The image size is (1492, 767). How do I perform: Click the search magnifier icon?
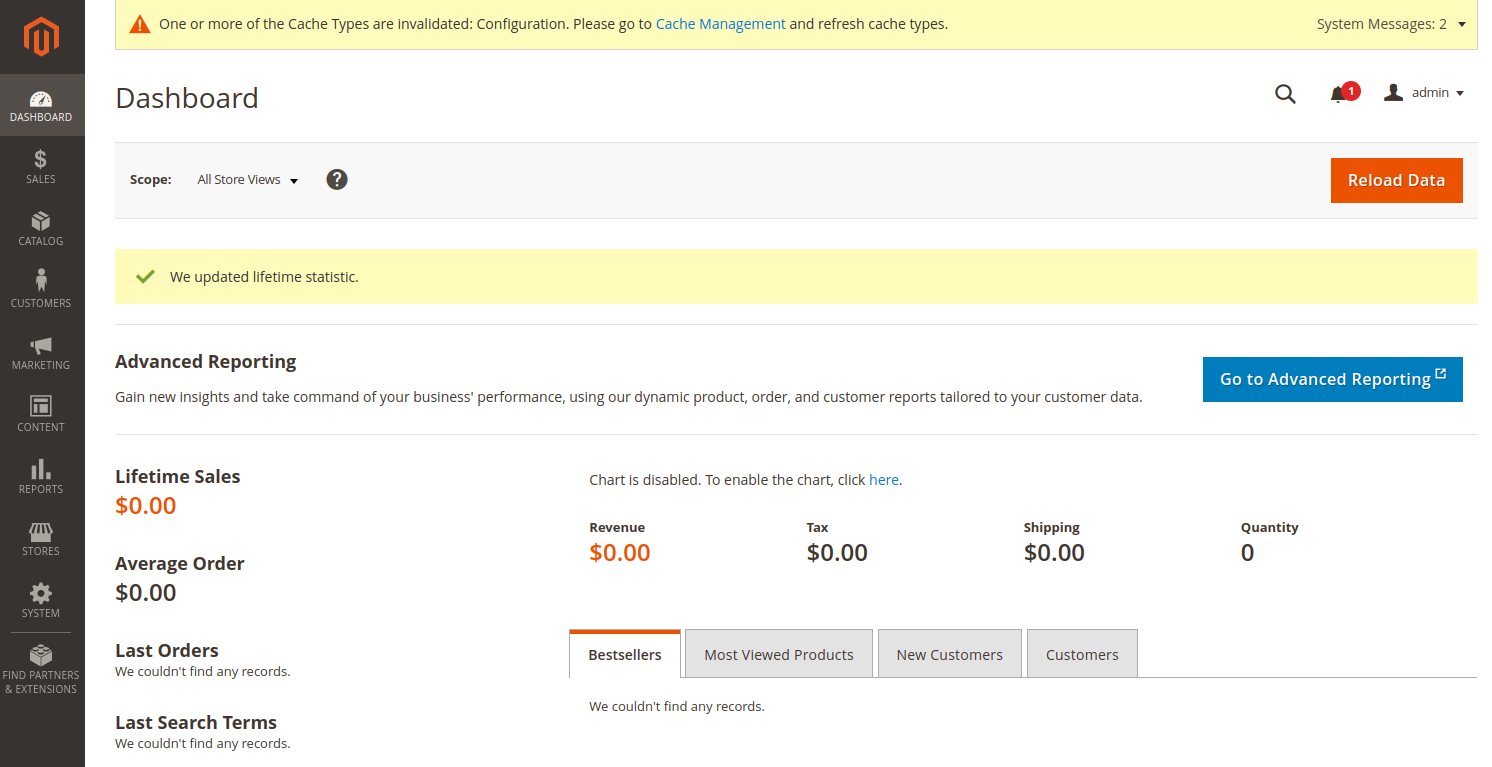point(1285,94)
